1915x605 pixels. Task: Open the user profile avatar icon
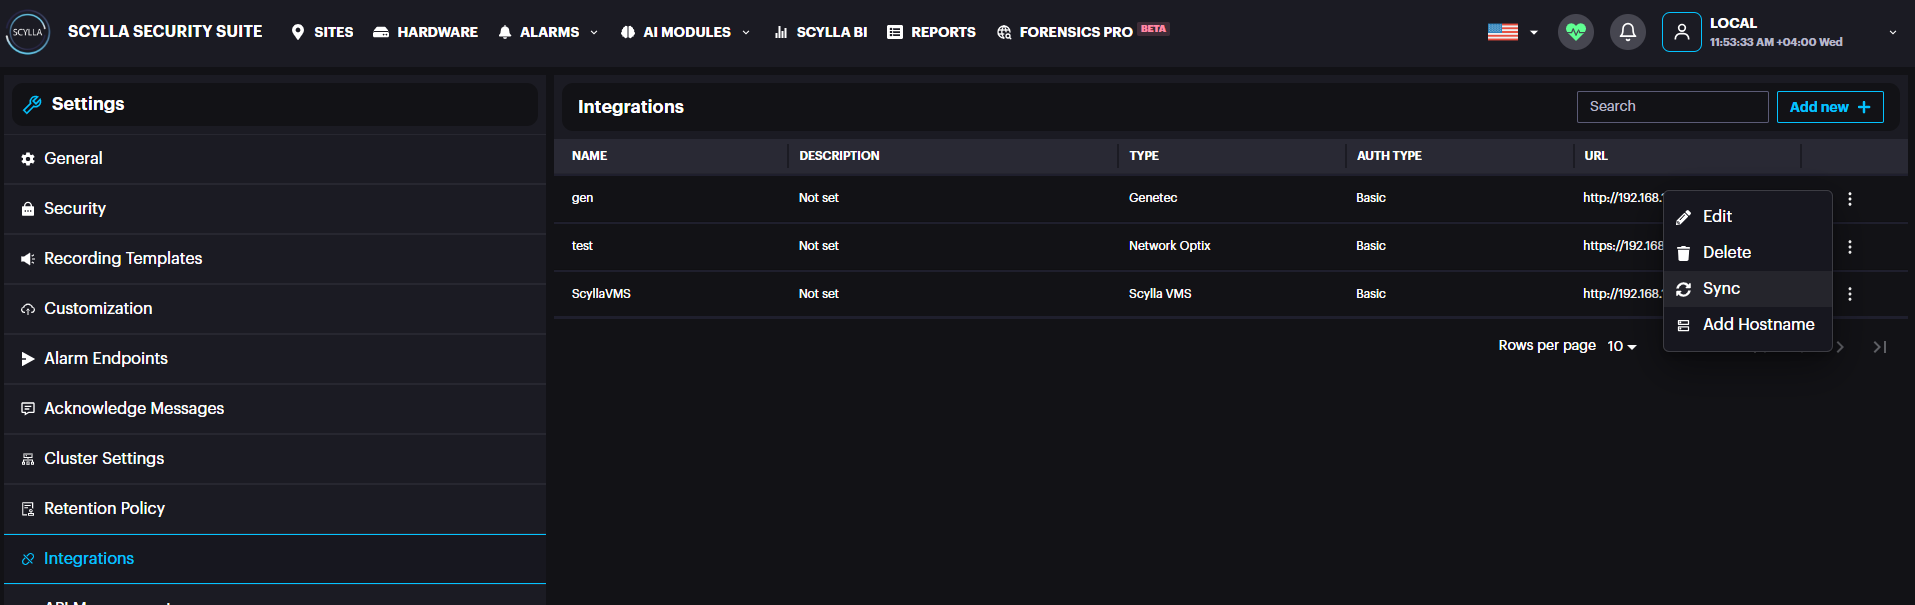click(x=1681, y=32)
